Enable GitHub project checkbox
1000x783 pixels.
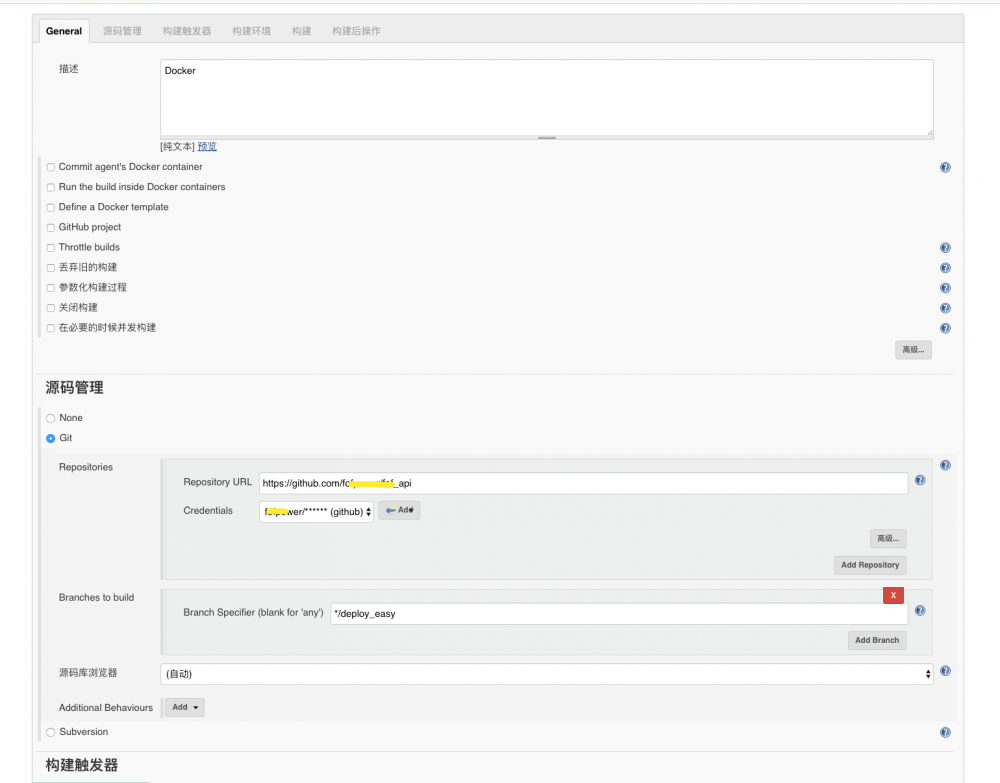[x=50, y=228]
